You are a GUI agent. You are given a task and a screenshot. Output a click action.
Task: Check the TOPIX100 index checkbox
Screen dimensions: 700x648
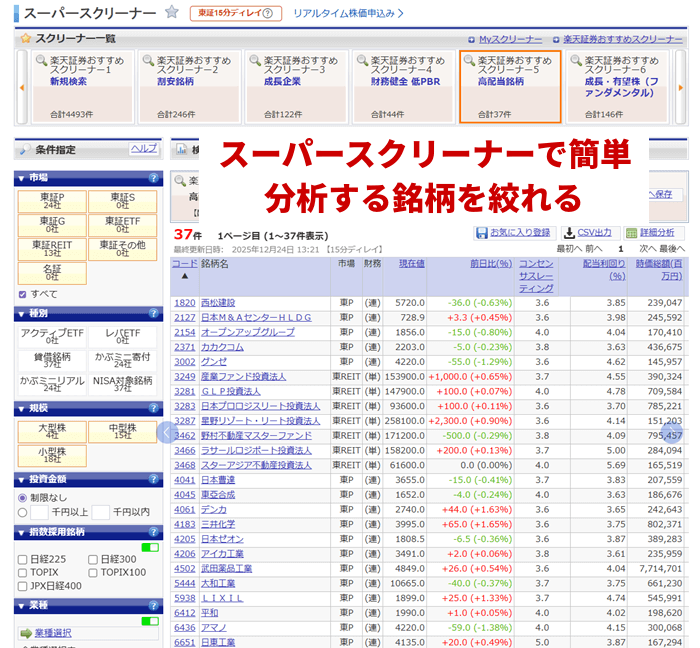(x=93, y=573)
